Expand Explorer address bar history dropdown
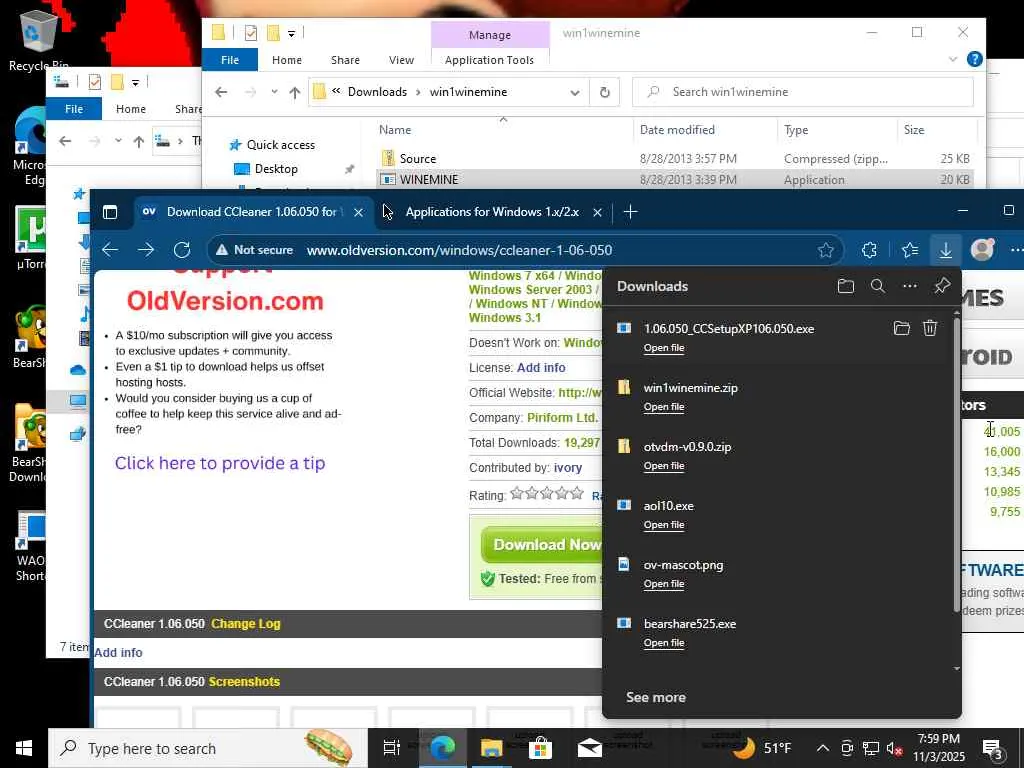Viewport: 1024px width, 768px height. coord(575,92)
